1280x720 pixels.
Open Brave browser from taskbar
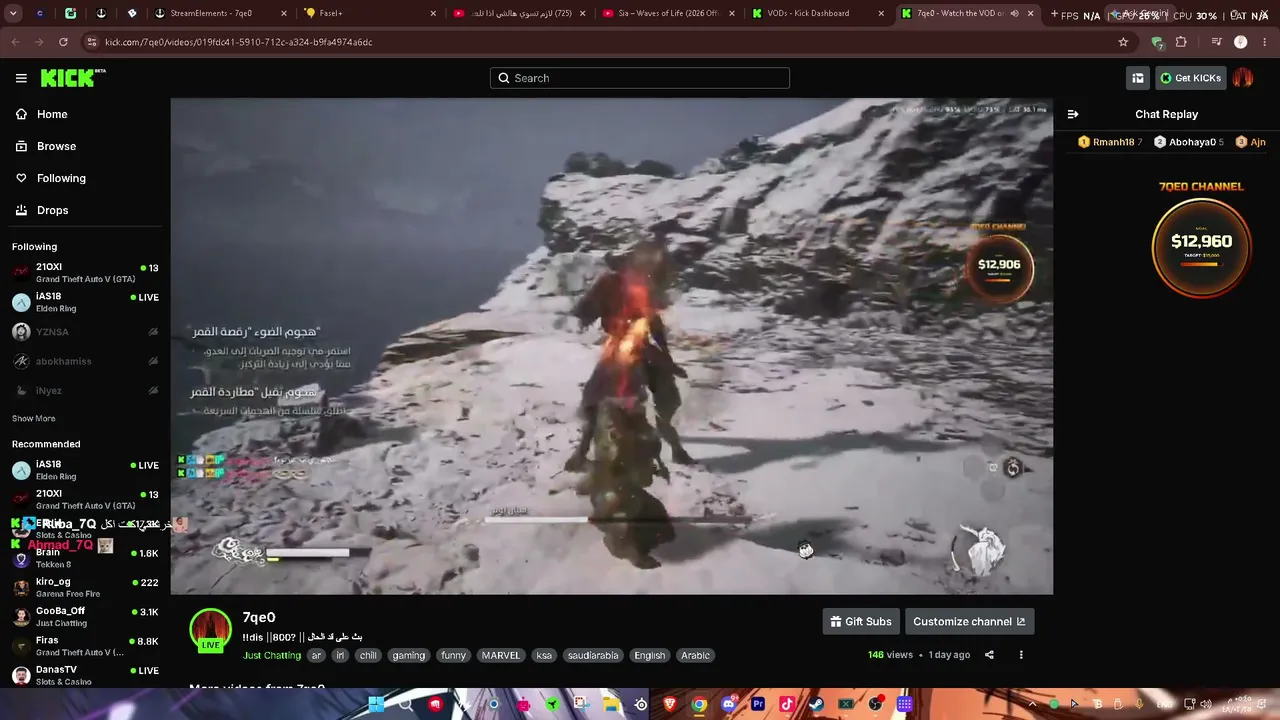(670, 705)
